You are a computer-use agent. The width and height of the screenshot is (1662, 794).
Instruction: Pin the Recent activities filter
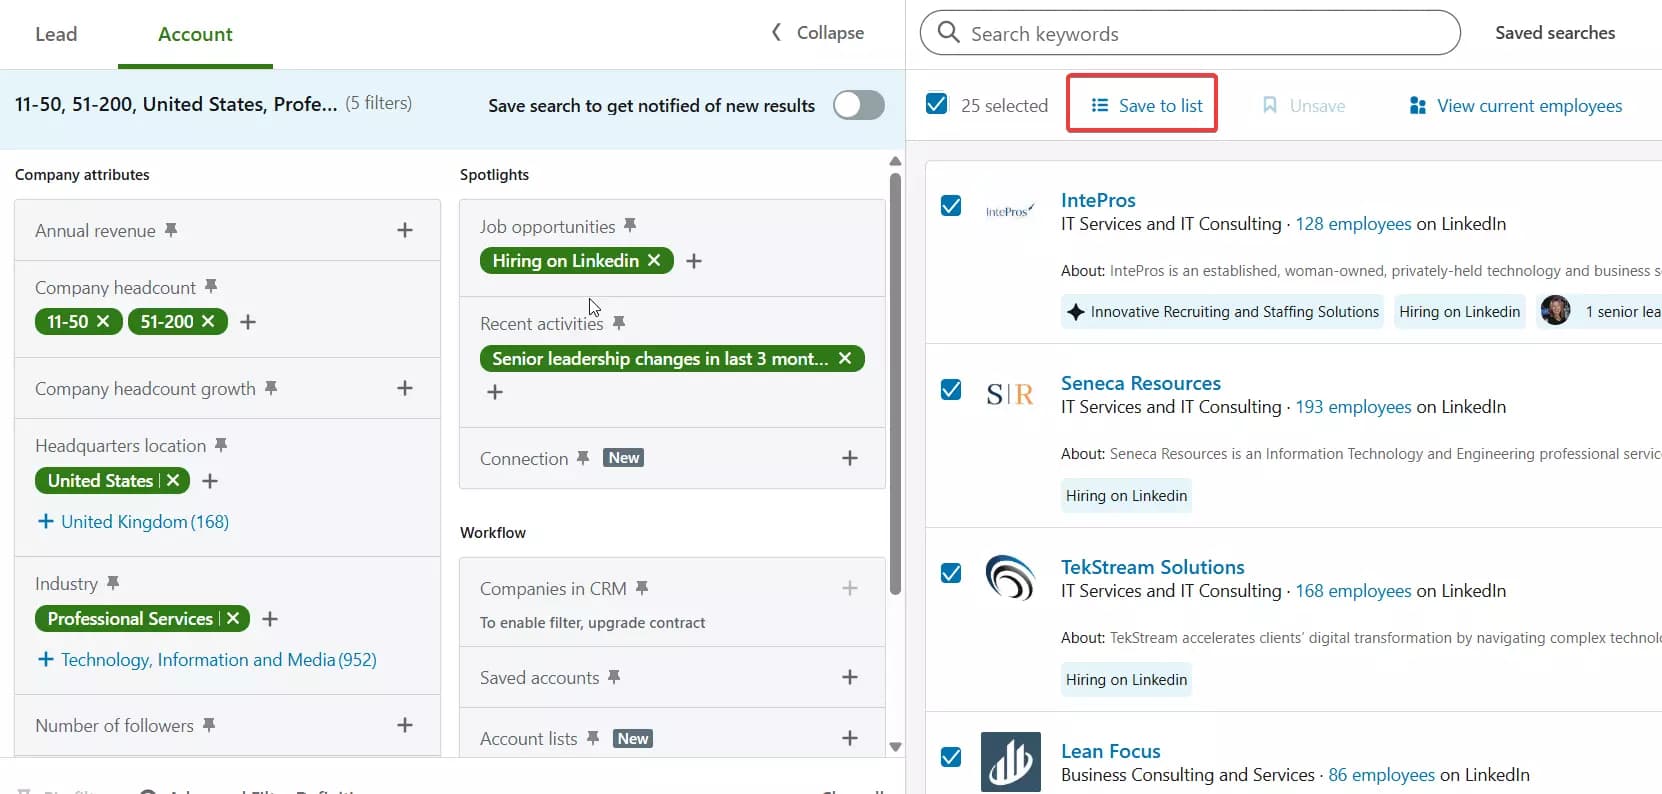619,323
